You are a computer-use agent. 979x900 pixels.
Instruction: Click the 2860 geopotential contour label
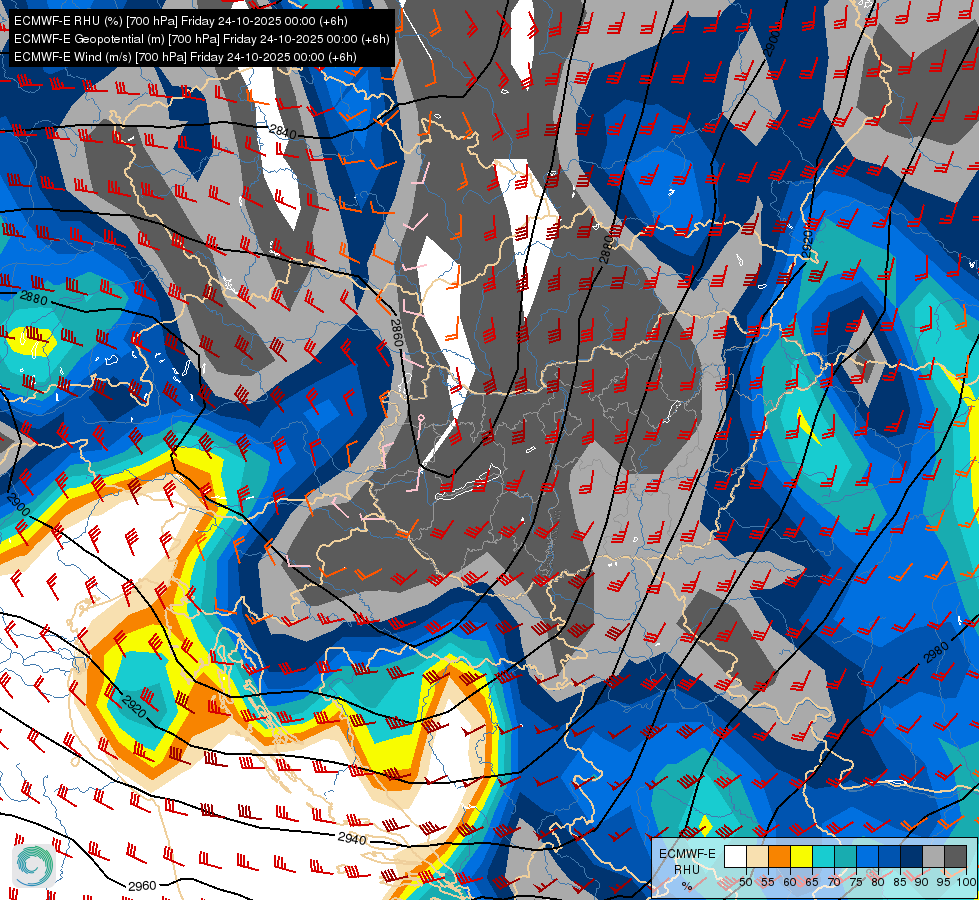click(396, 332)
